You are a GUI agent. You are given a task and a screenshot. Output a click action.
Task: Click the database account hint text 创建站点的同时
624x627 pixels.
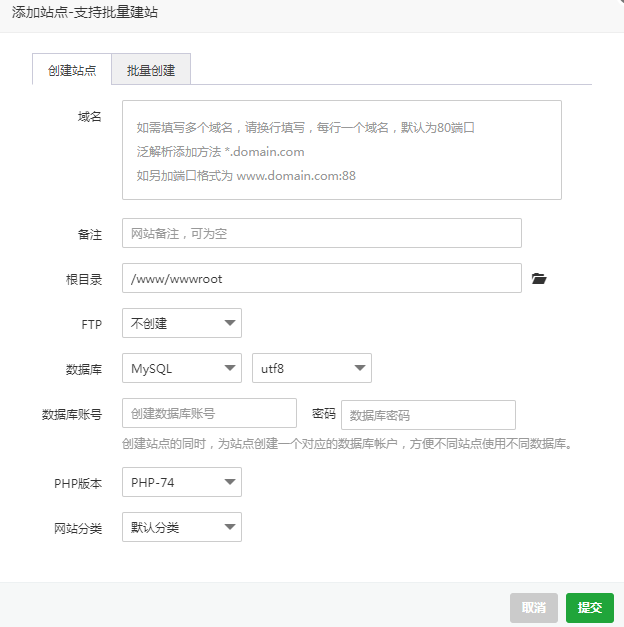(348, 443)
